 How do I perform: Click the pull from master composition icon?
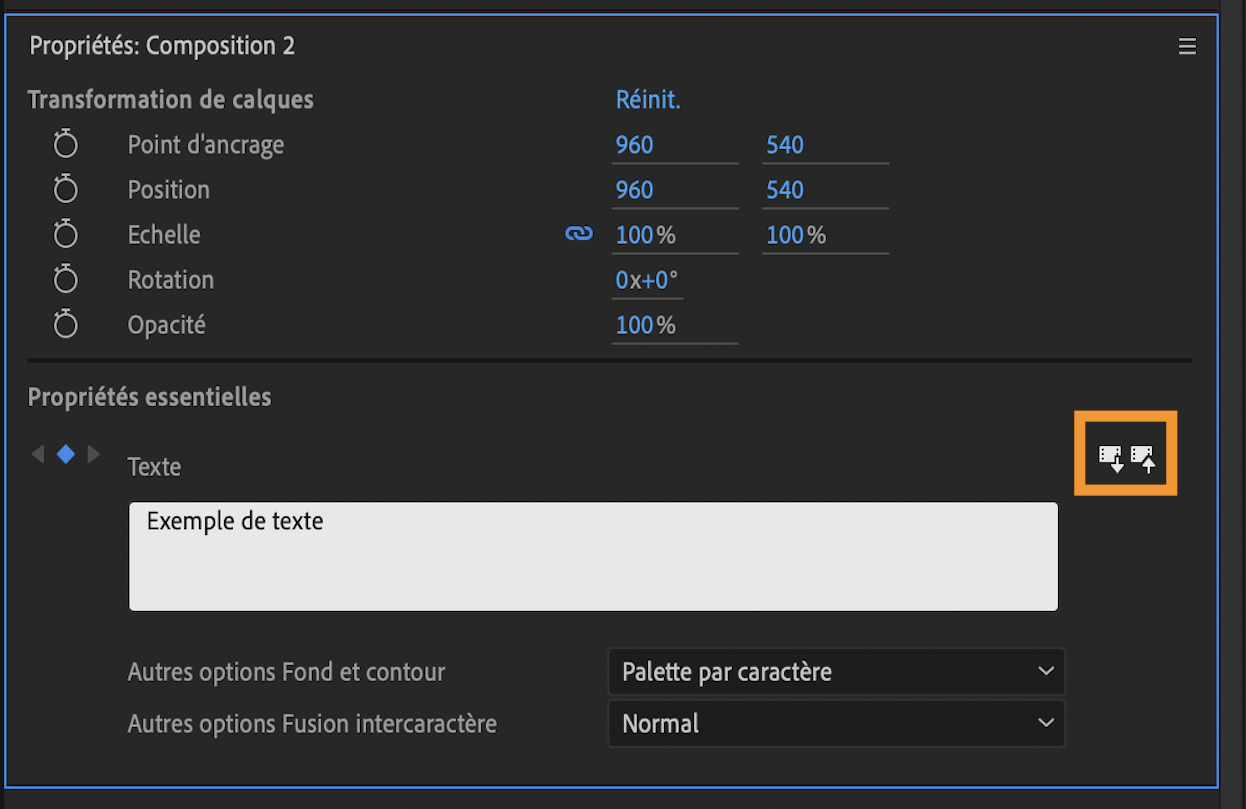pyautogui.click(x=1111, y=458)
